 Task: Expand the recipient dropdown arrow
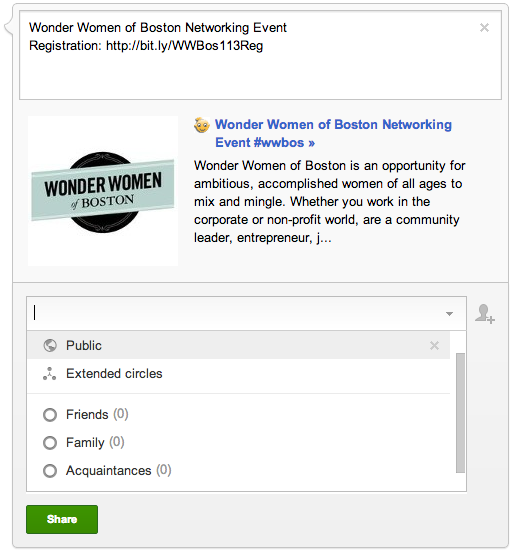pyautogui.click(x=449, y=314)
